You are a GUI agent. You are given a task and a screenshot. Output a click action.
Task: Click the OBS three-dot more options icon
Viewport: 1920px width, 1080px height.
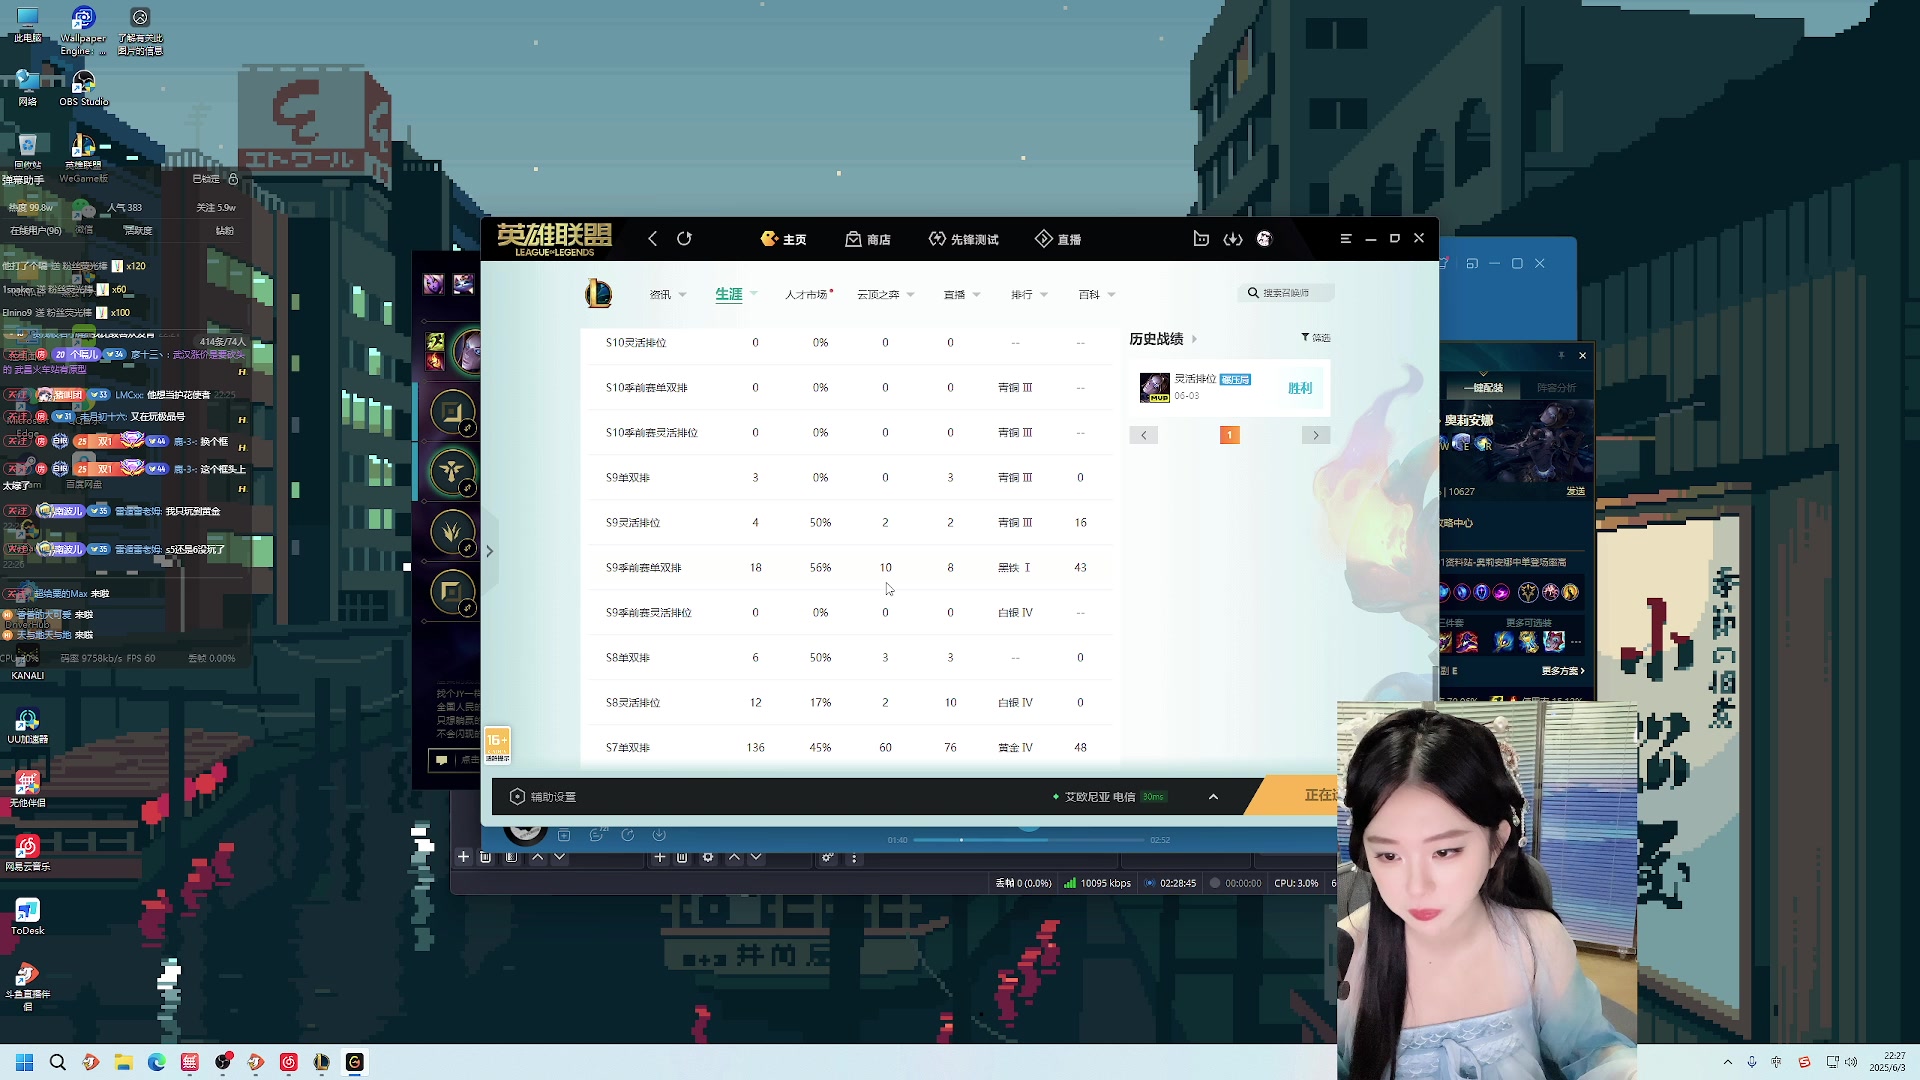pos(854,858)
